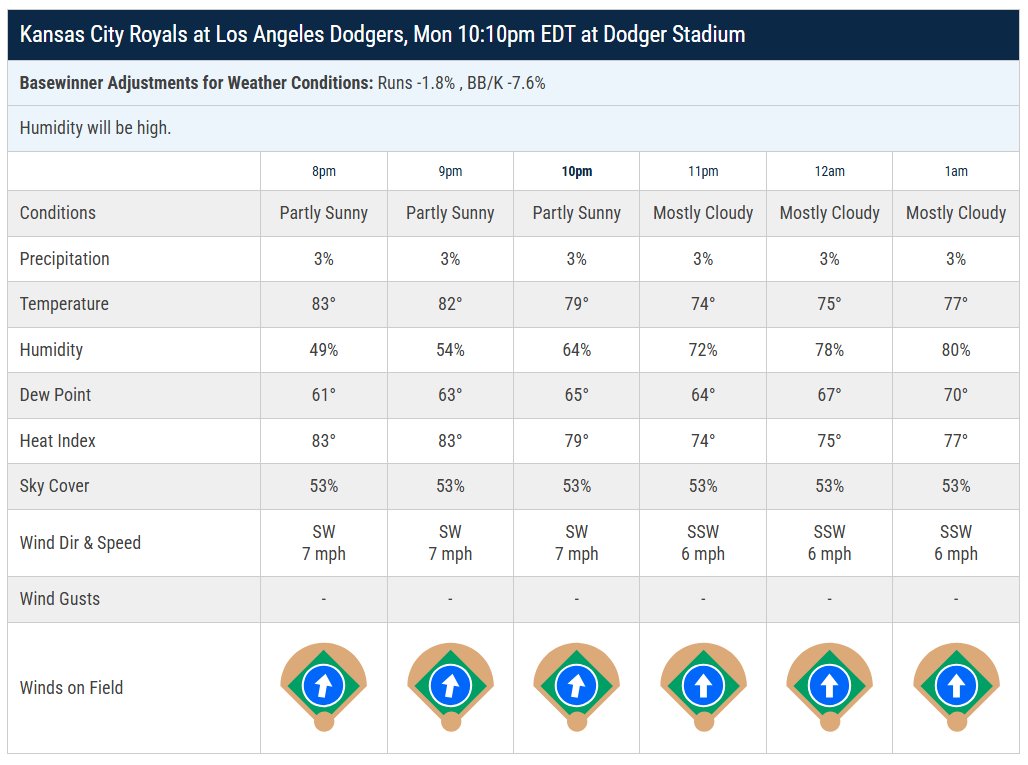Click the 80% humidity value at 1am
Image resolution: width=1028 pixels, height=765 pixels.
click(x=956, y=350)
